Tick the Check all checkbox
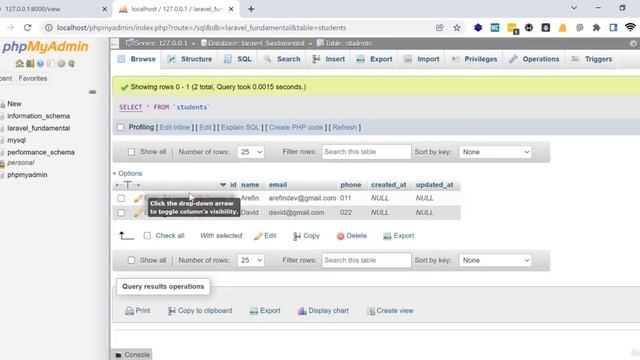The image size is (640, 360). pos(147,236)
